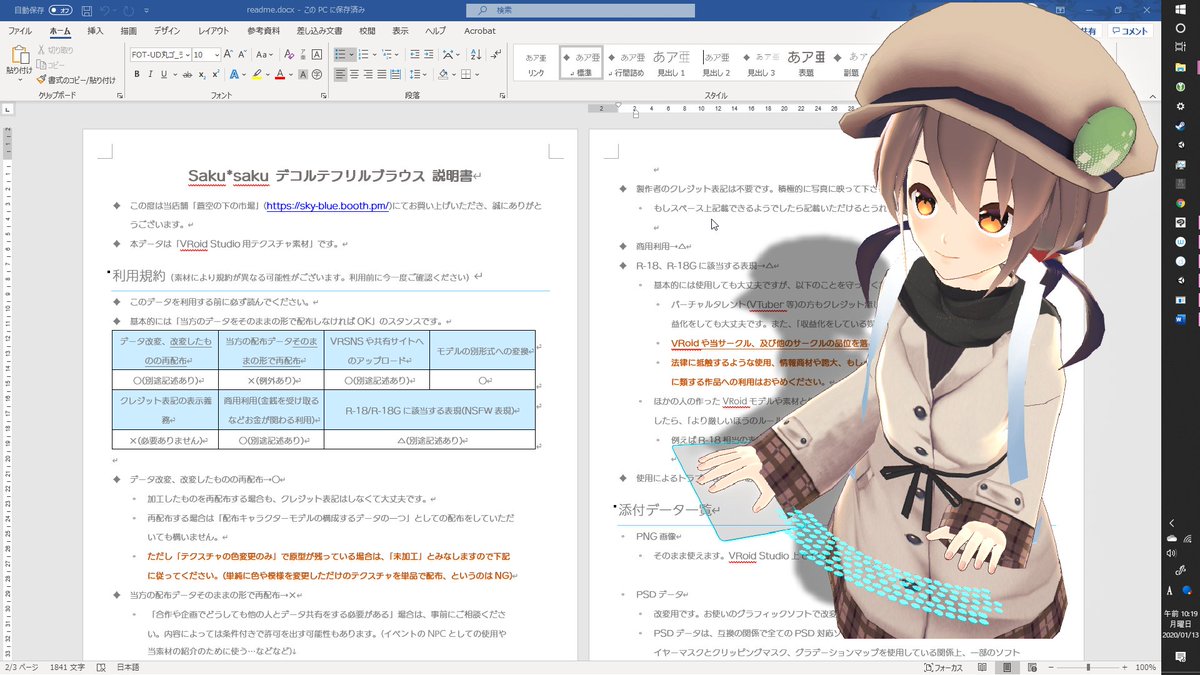The image size is (1200, 675).
Task: Toggle Bold formatting
Action: (137, 75)
